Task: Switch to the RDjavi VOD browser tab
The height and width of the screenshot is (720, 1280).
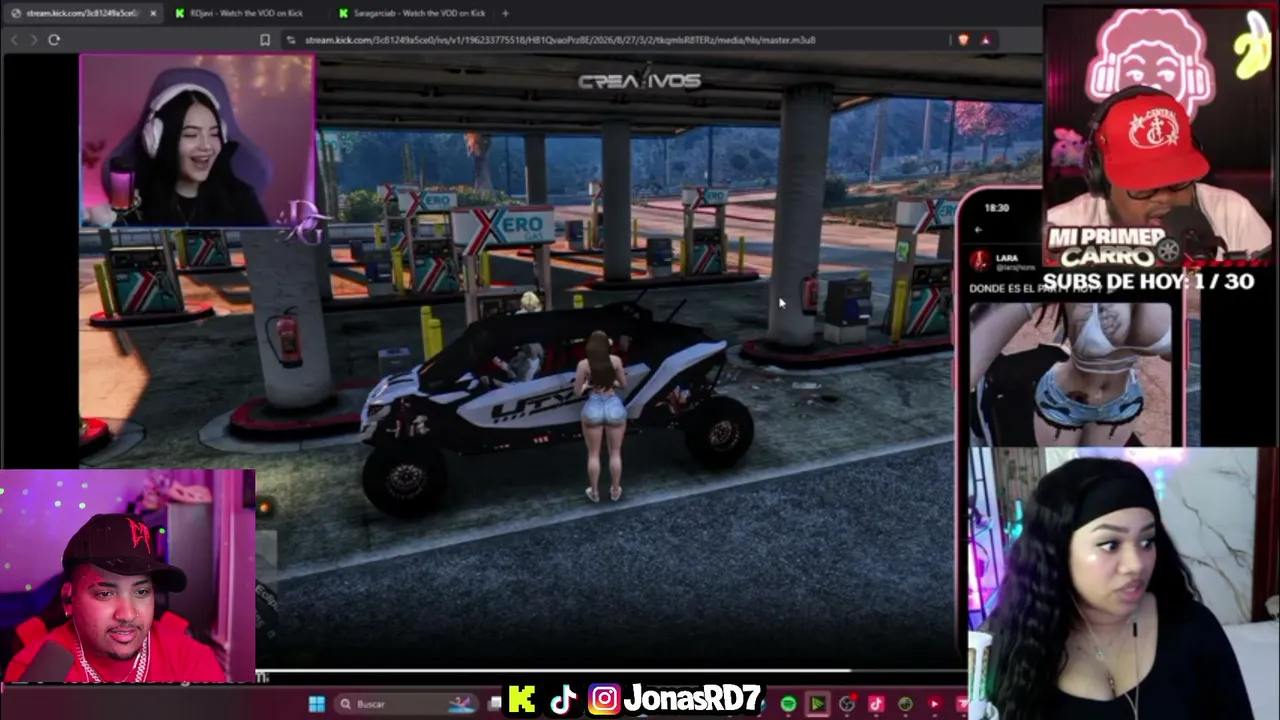Action: tap(247, 13)
